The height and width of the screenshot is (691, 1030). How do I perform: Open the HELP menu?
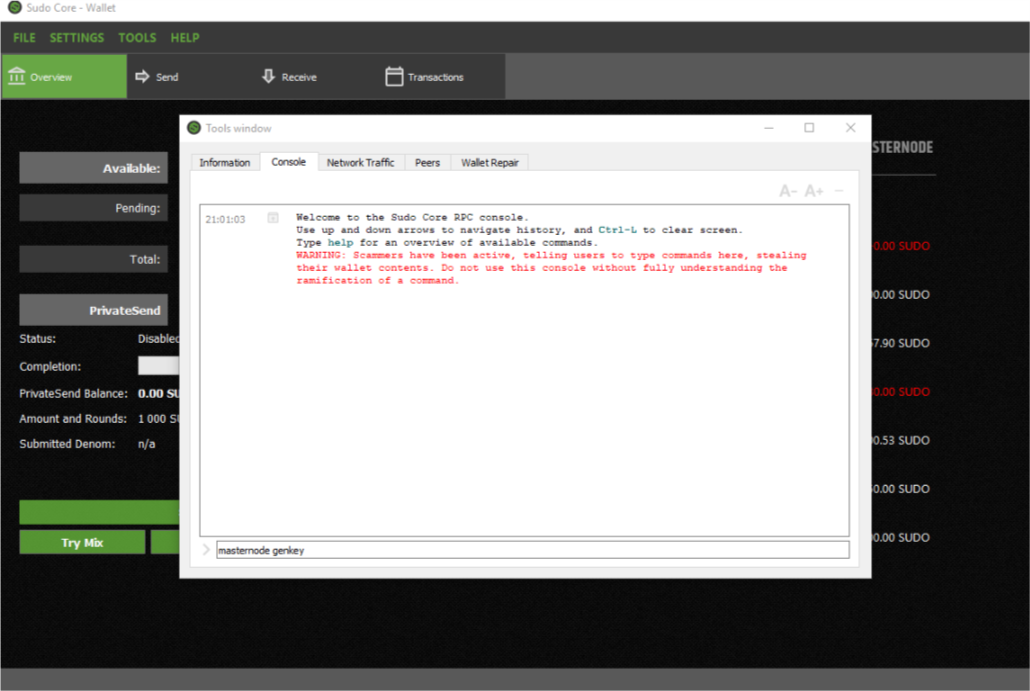[185, 38]
